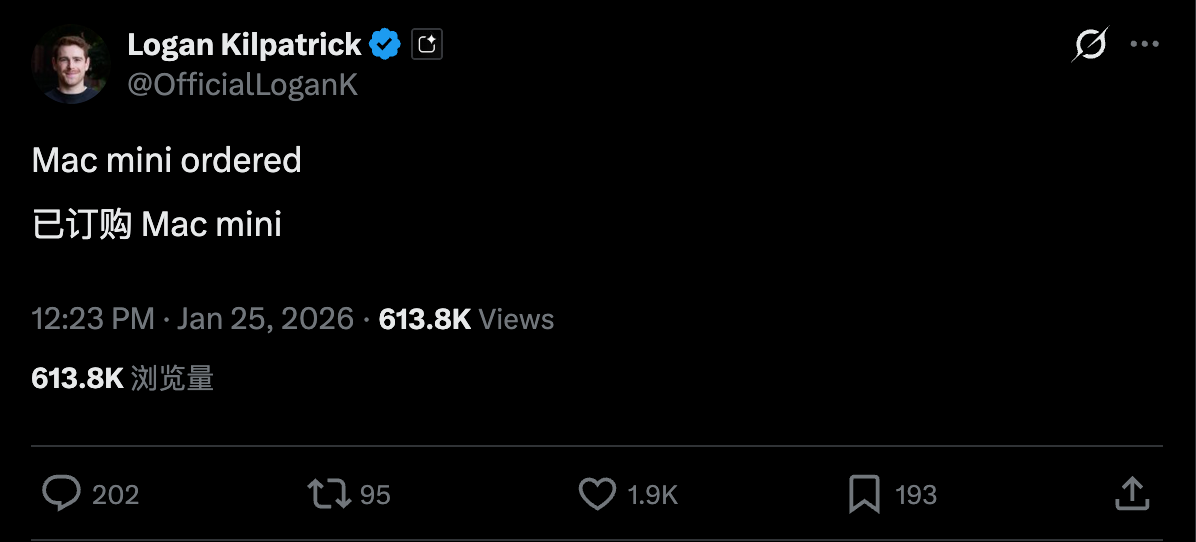Viewport: 1196px width, 542px height.
Task: Click the reply speech bubble icon
Action: pyautogui.click(x=62, y=493)
